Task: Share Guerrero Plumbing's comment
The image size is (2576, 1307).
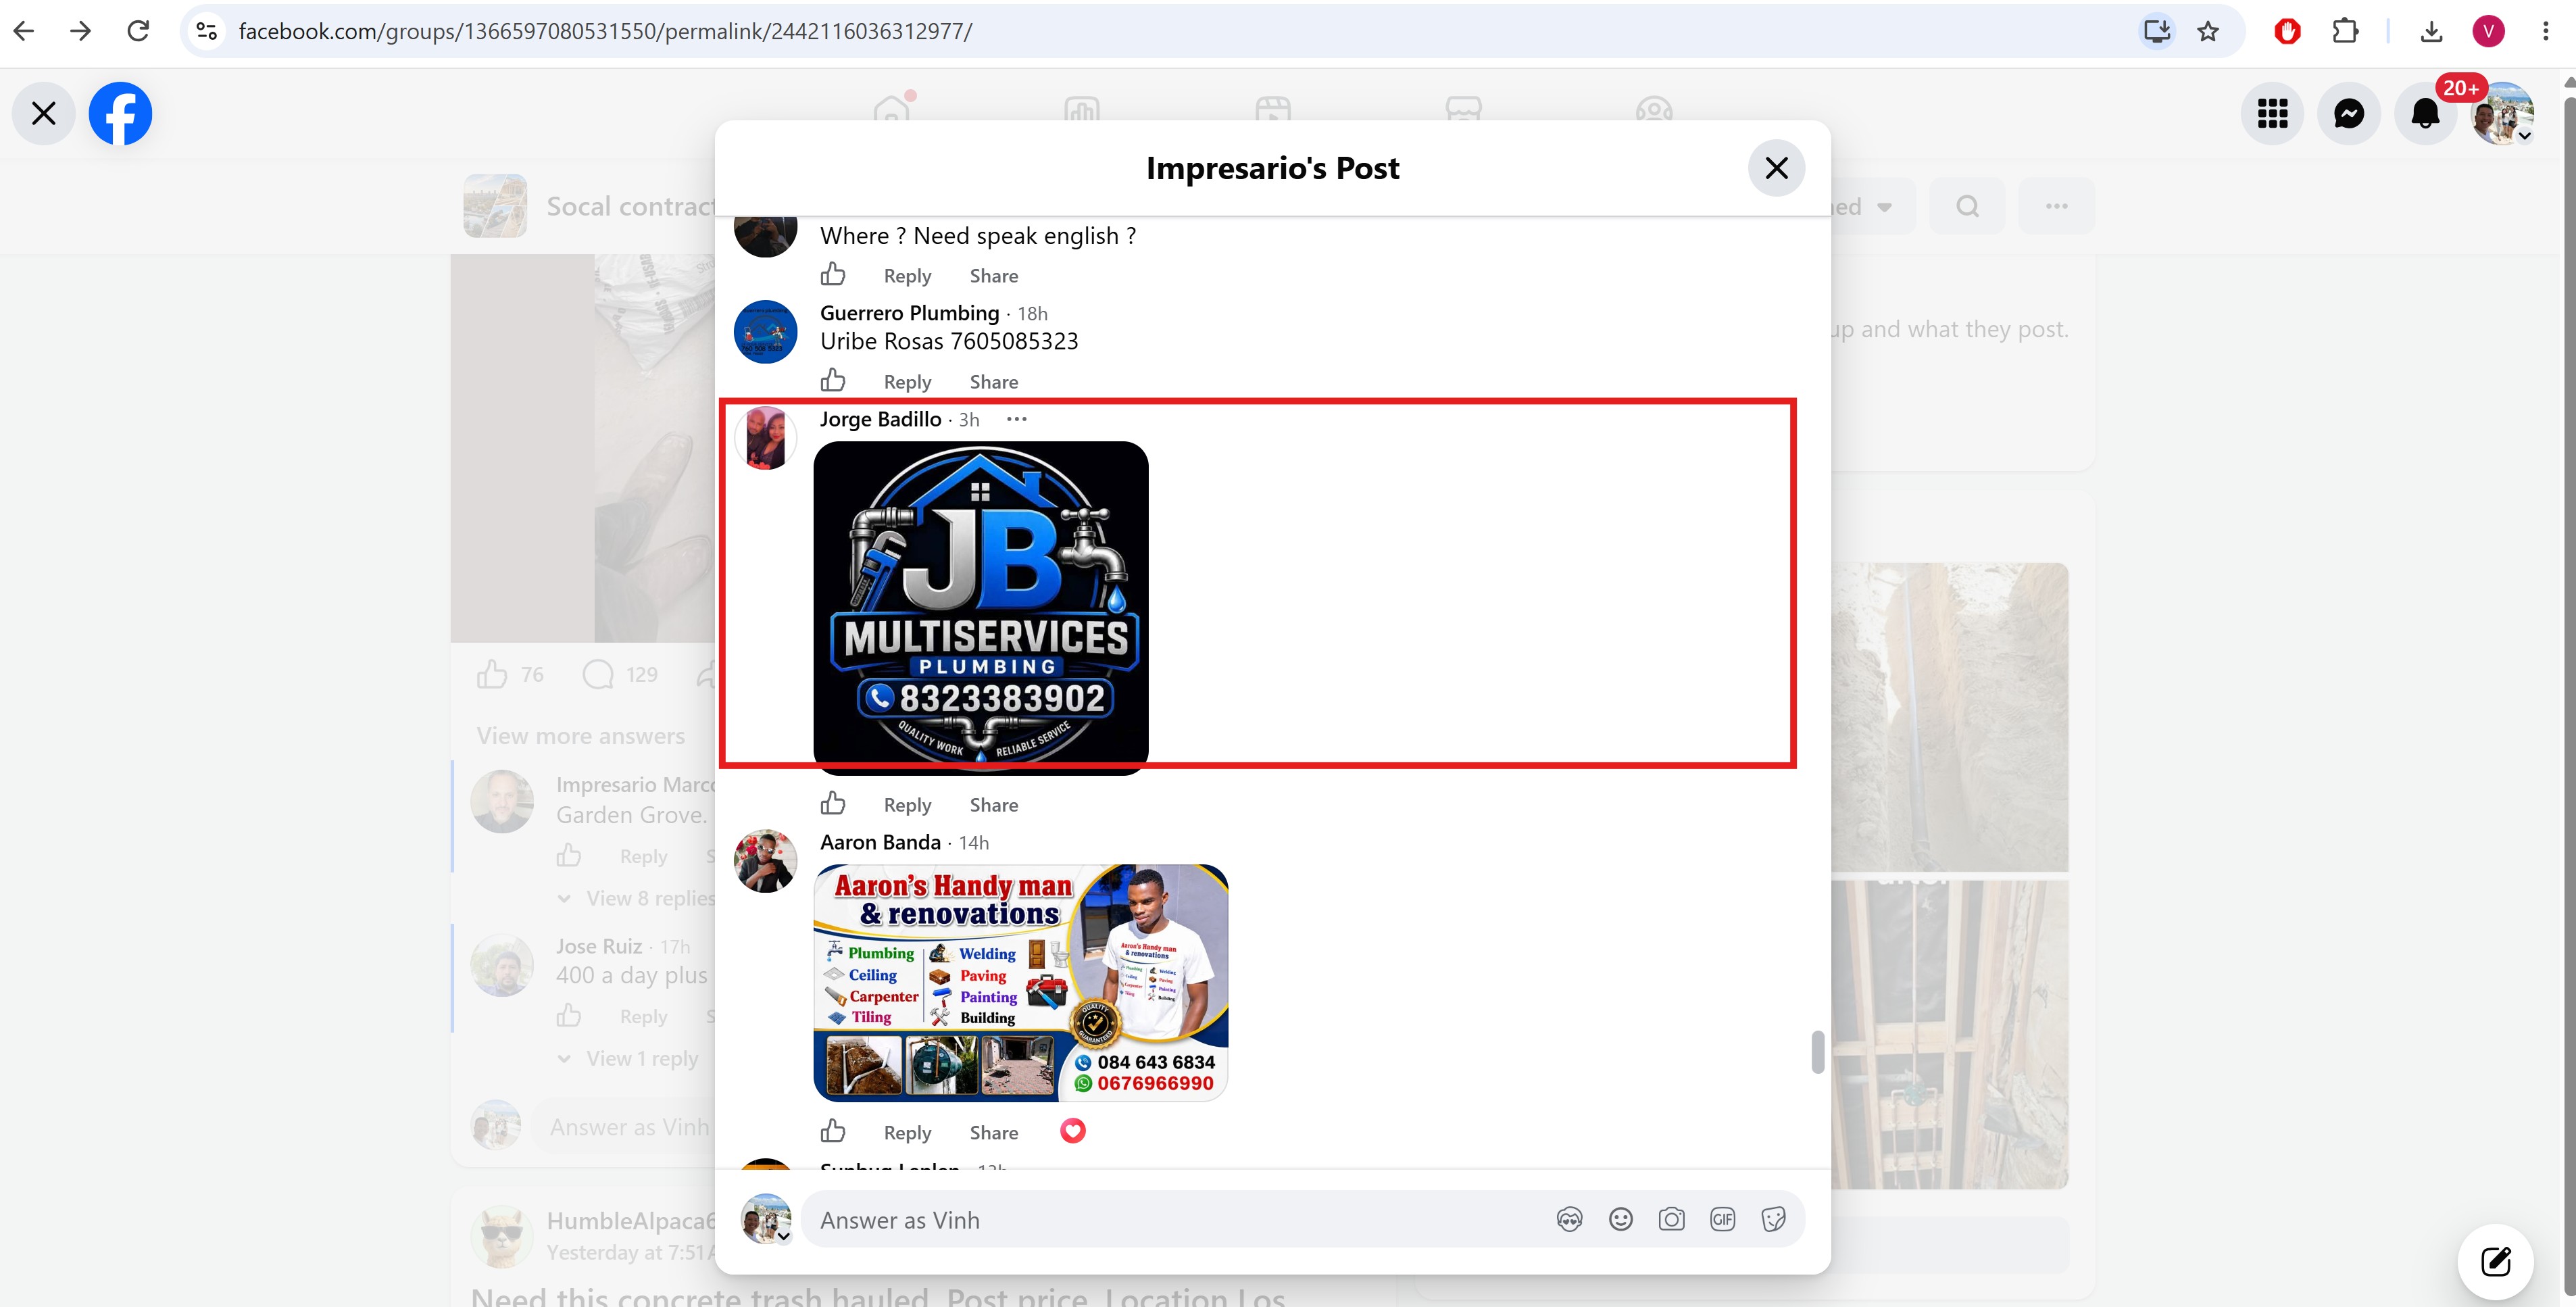Action: point(994,382)
